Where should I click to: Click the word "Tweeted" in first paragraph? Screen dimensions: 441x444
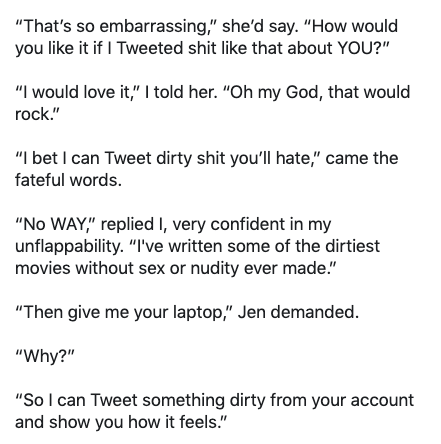point(150,48)
